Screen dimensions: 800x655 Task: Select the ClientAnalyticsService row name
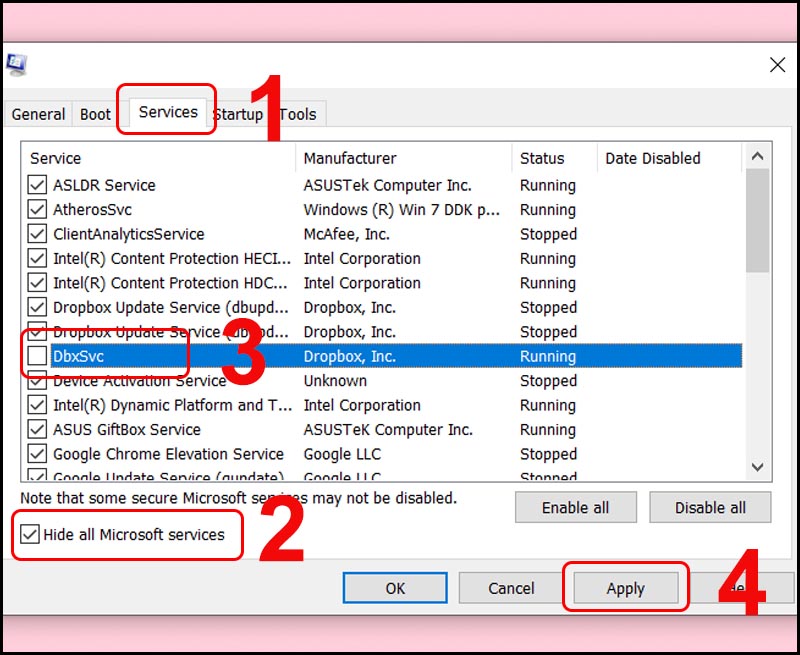[129, 234]
